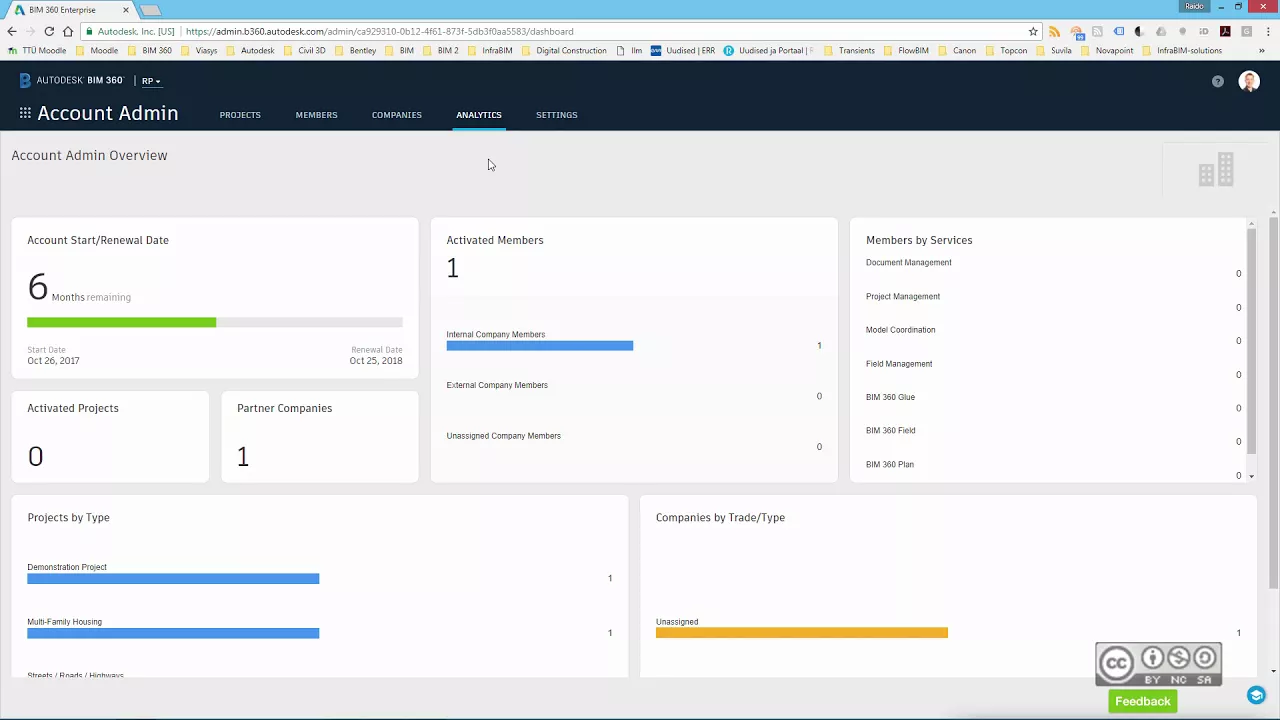Open the Digital Construction bookmarks folder
Screen dimensions: 1280x720
564,50
